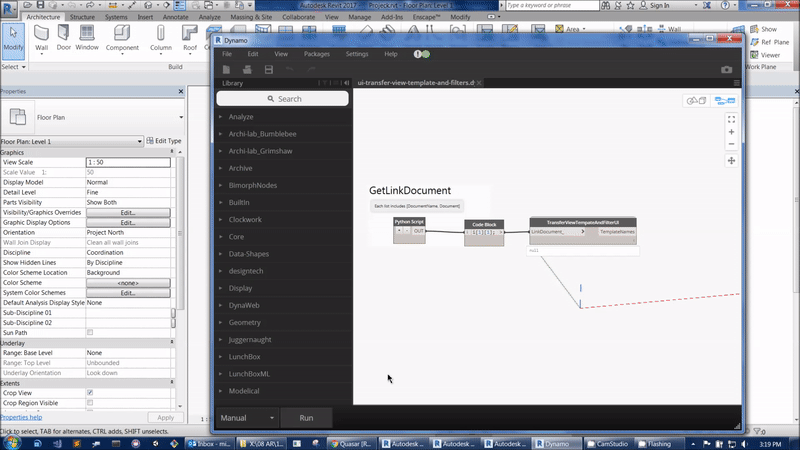Screen dimensions: 800x450
Task: Click Visibility/Graphics Overrides Edit button
Action: pyautogui.click(x=128, y=212)
